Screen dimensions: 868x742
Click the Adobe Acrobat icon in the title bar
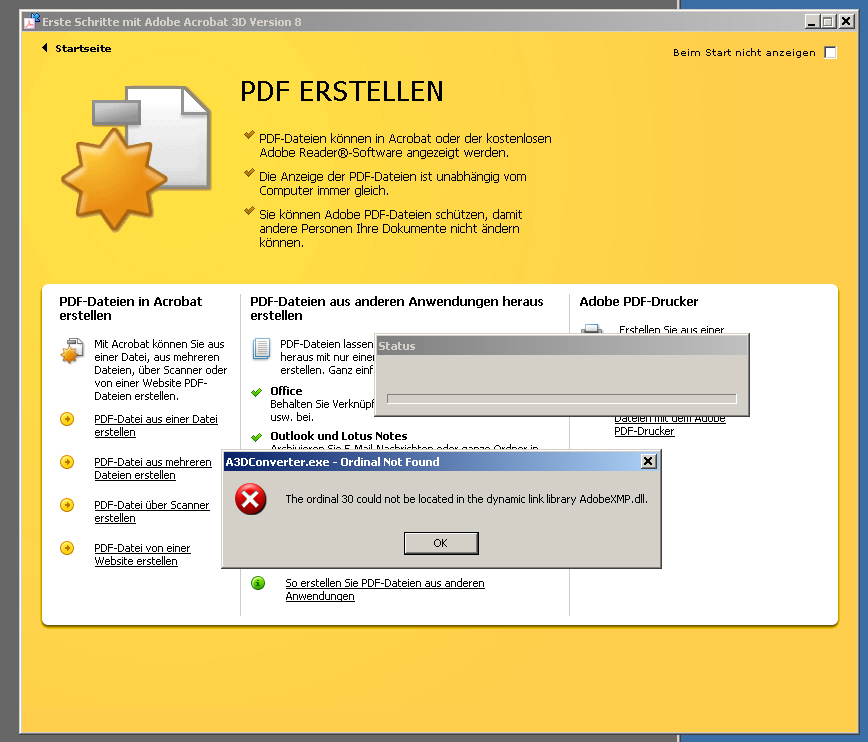32,22
